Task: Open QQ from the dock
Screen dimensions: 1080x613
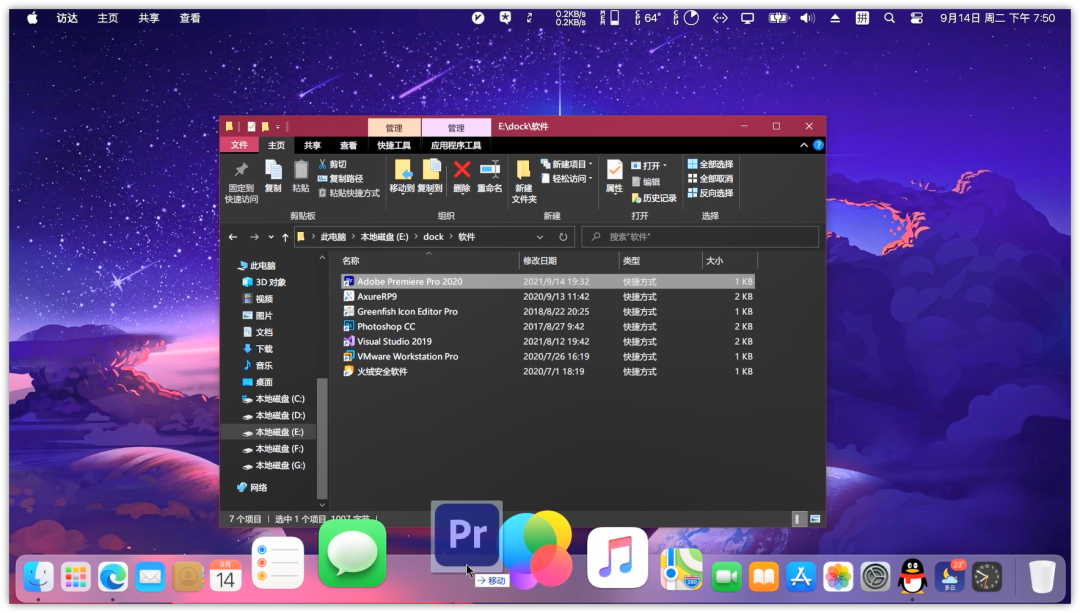Action: (913, 577)
